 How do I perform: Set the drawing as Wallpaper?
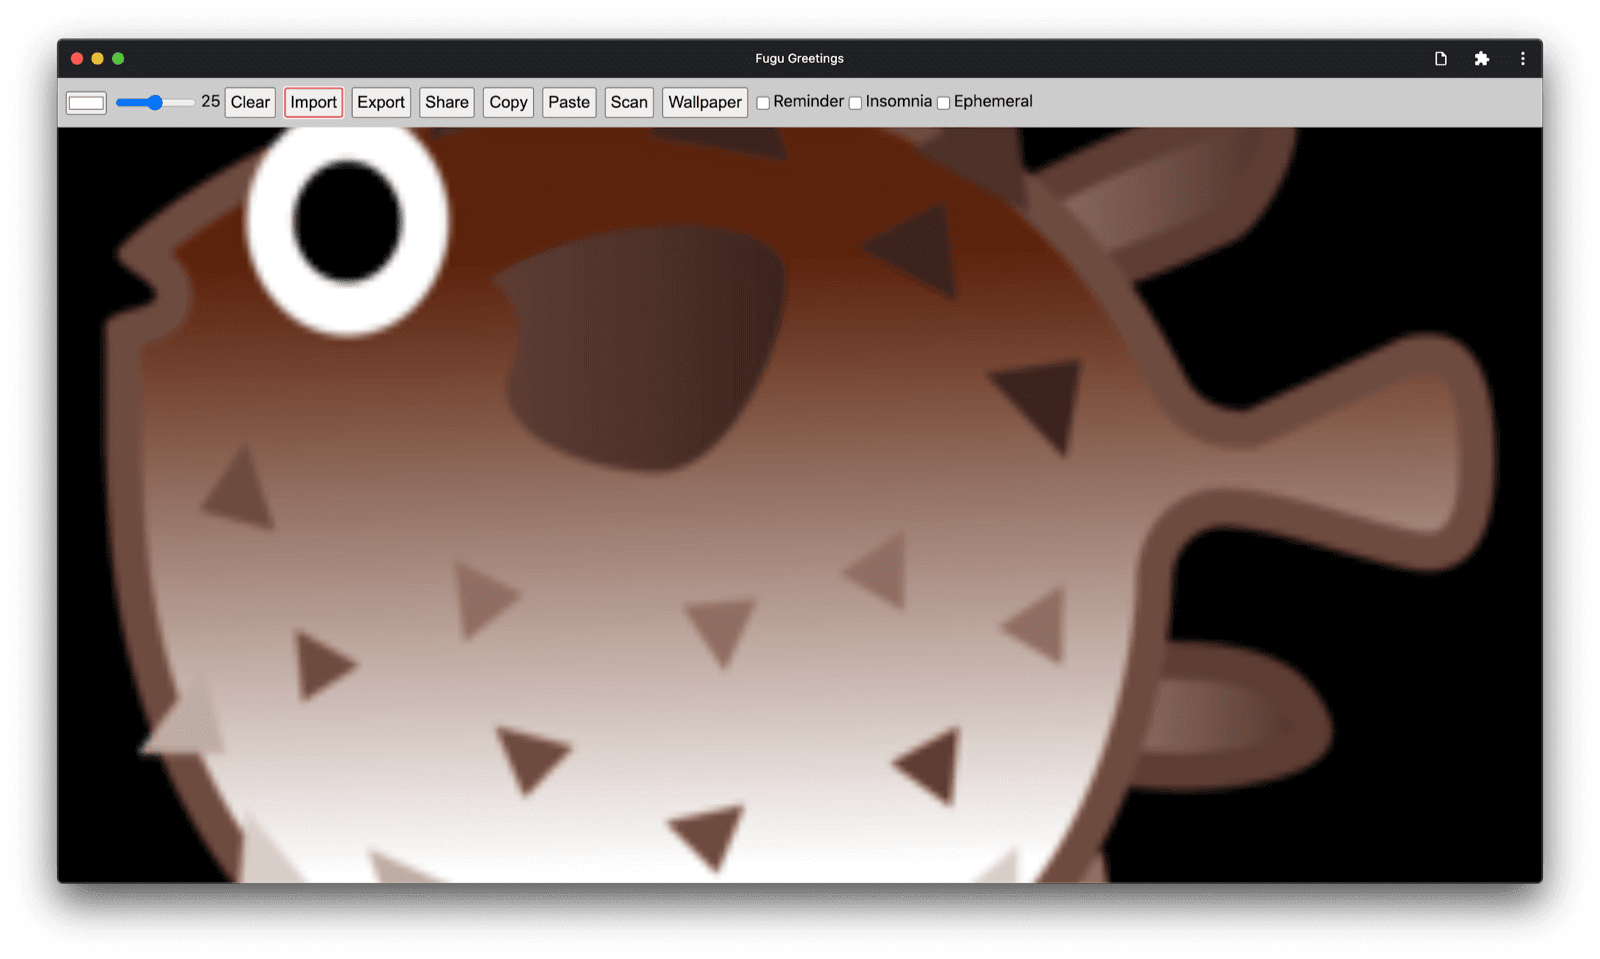point(704,102)
